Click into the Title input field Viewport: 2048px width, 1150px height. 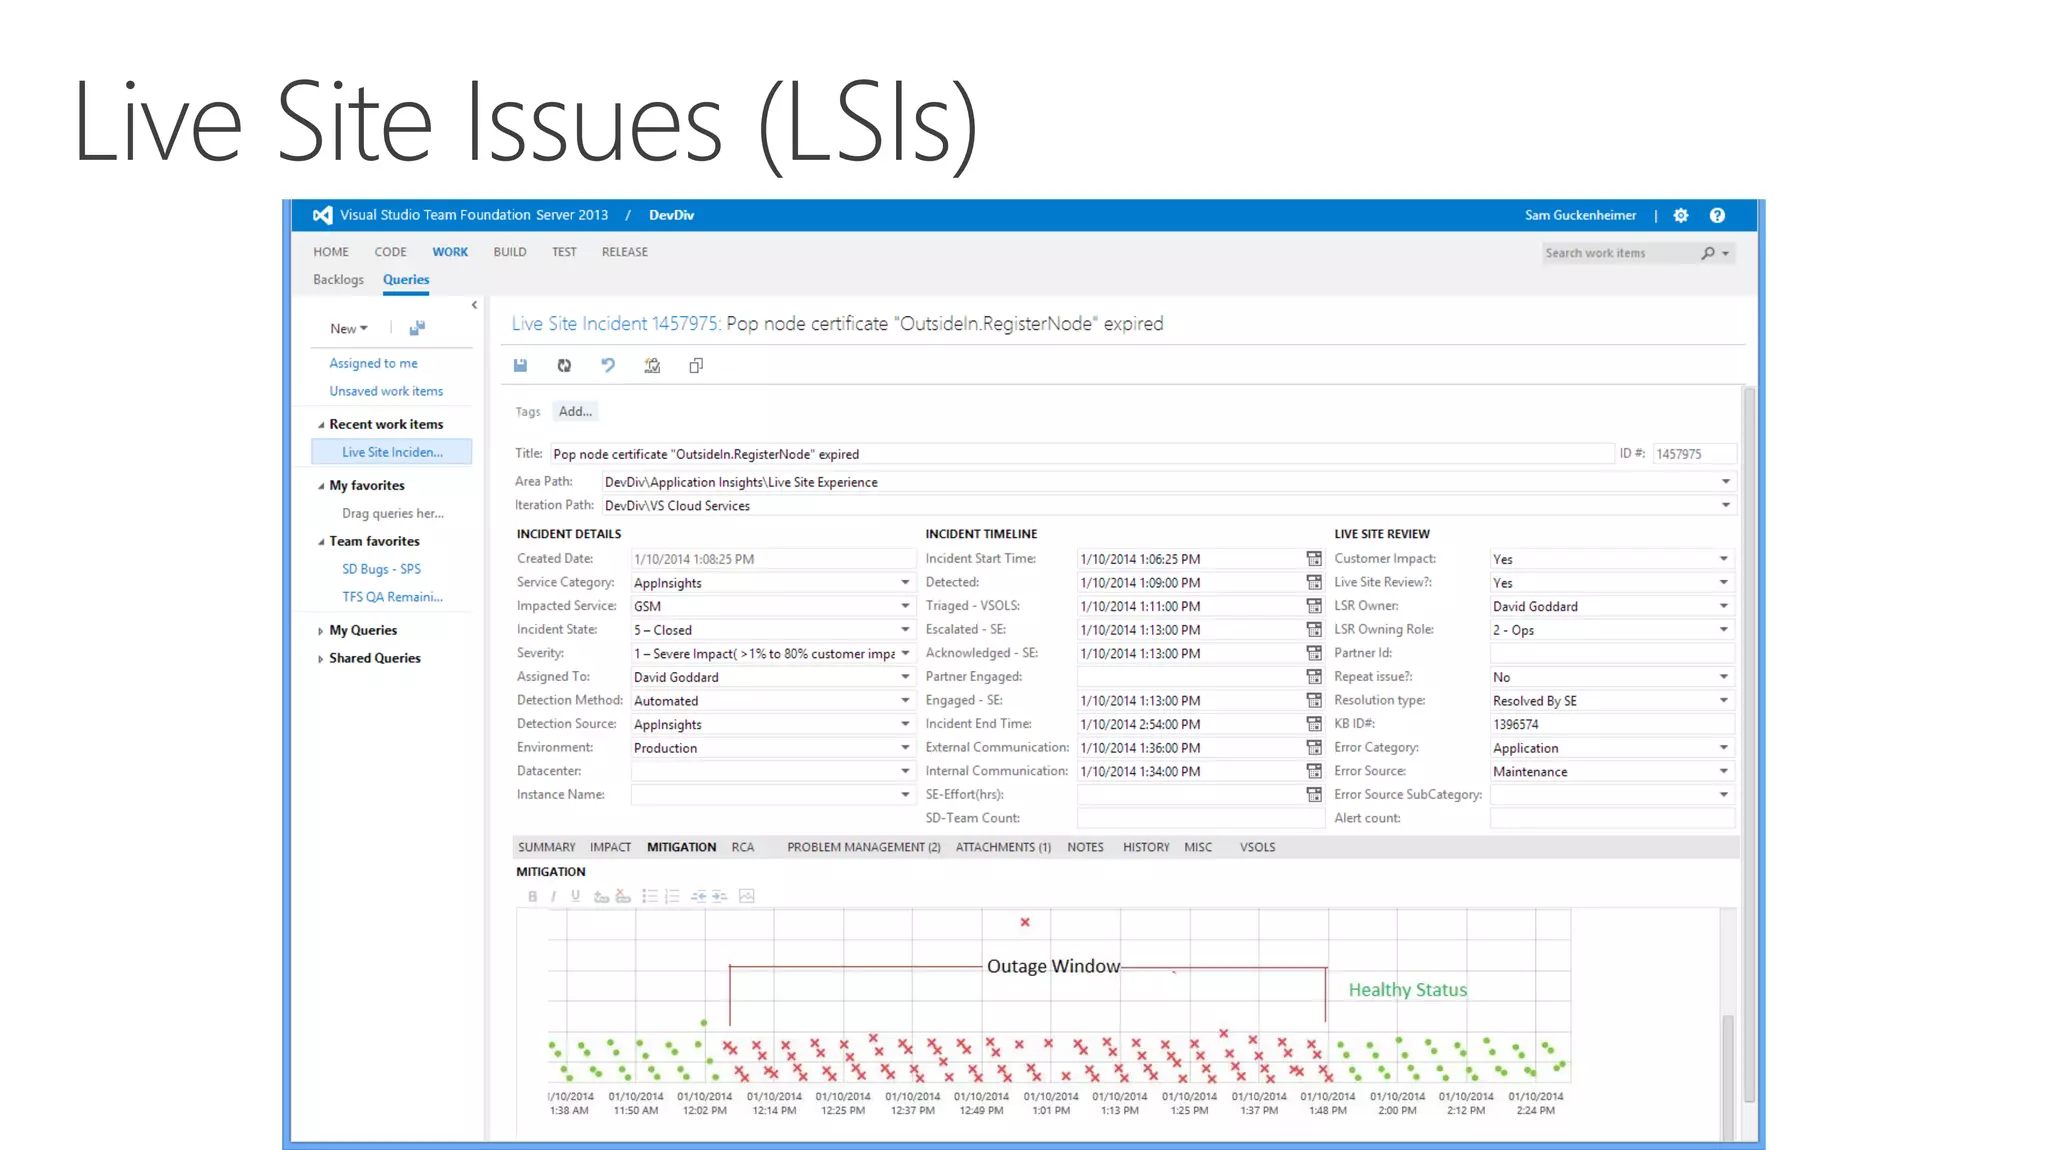pyautogui.click(x=1081, y=454)
